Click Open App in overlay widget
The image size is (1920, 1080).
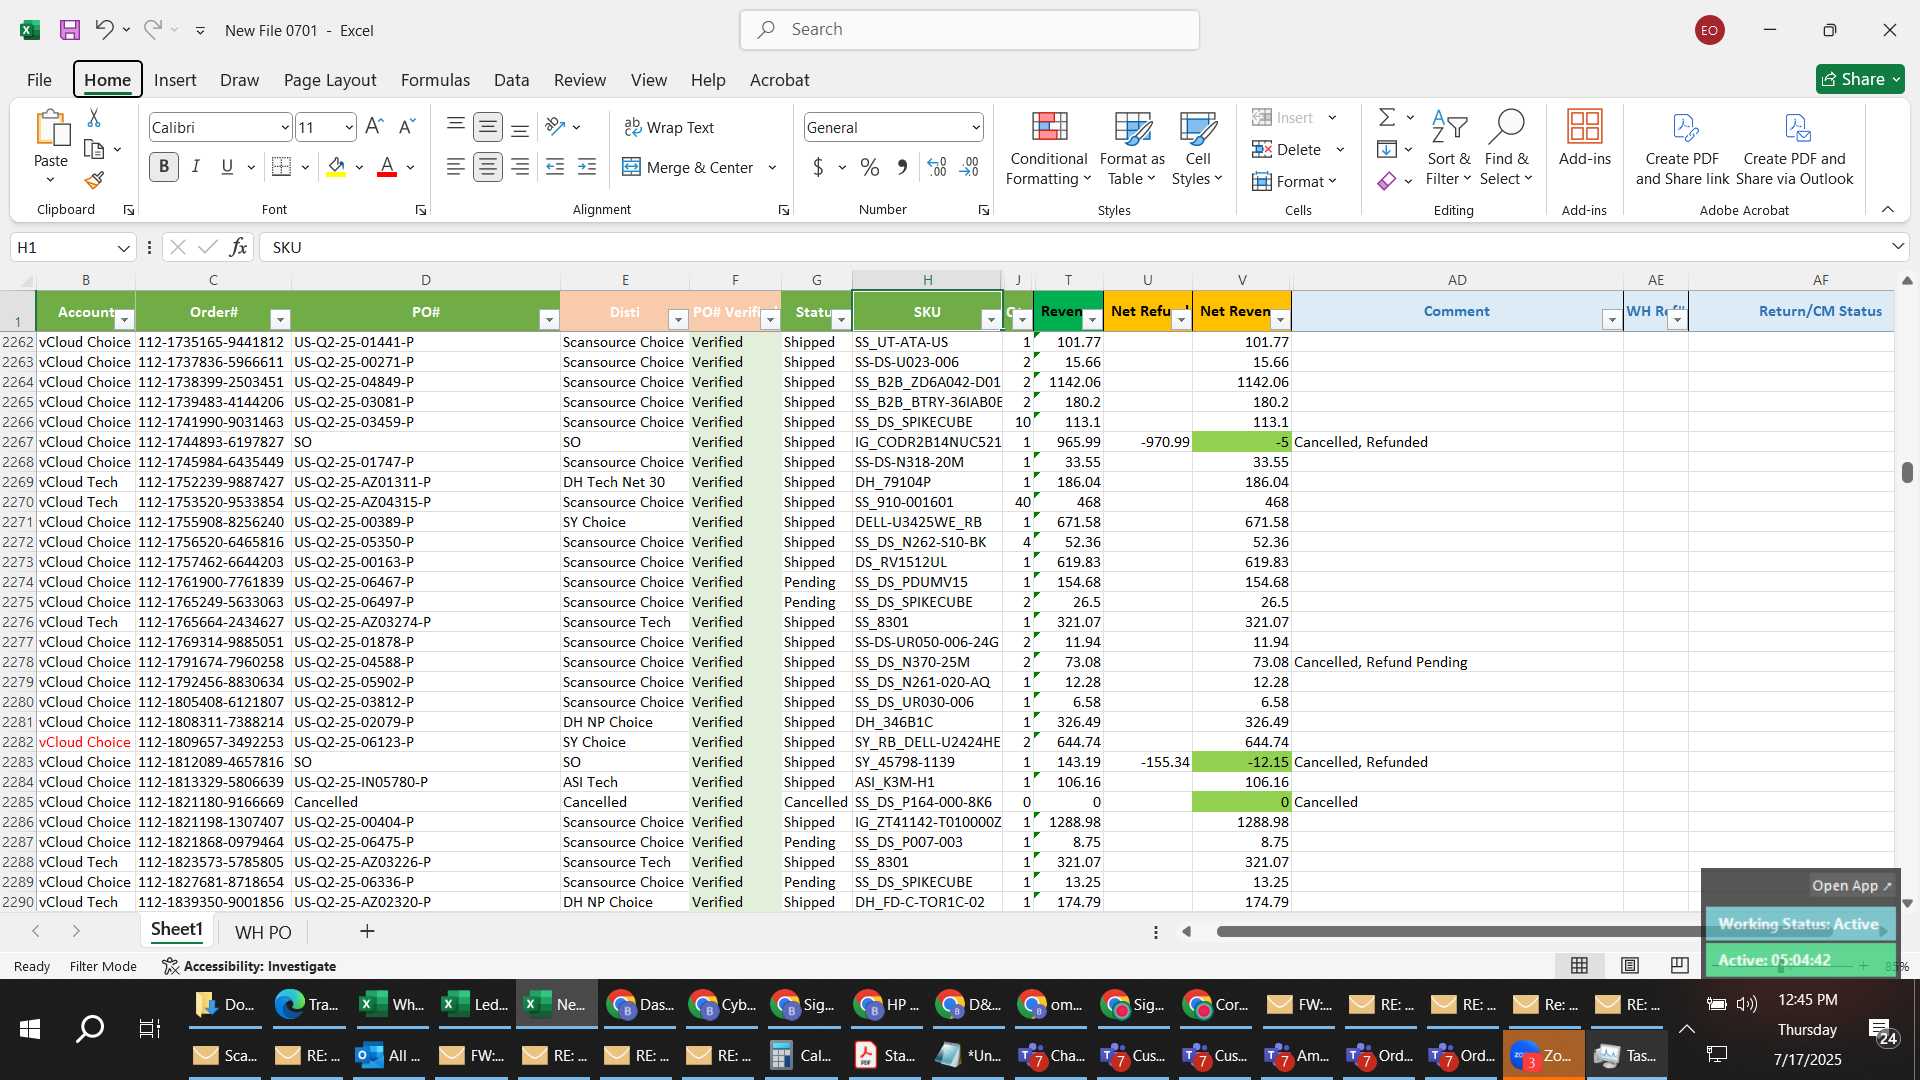click(x=1851, y=886)
